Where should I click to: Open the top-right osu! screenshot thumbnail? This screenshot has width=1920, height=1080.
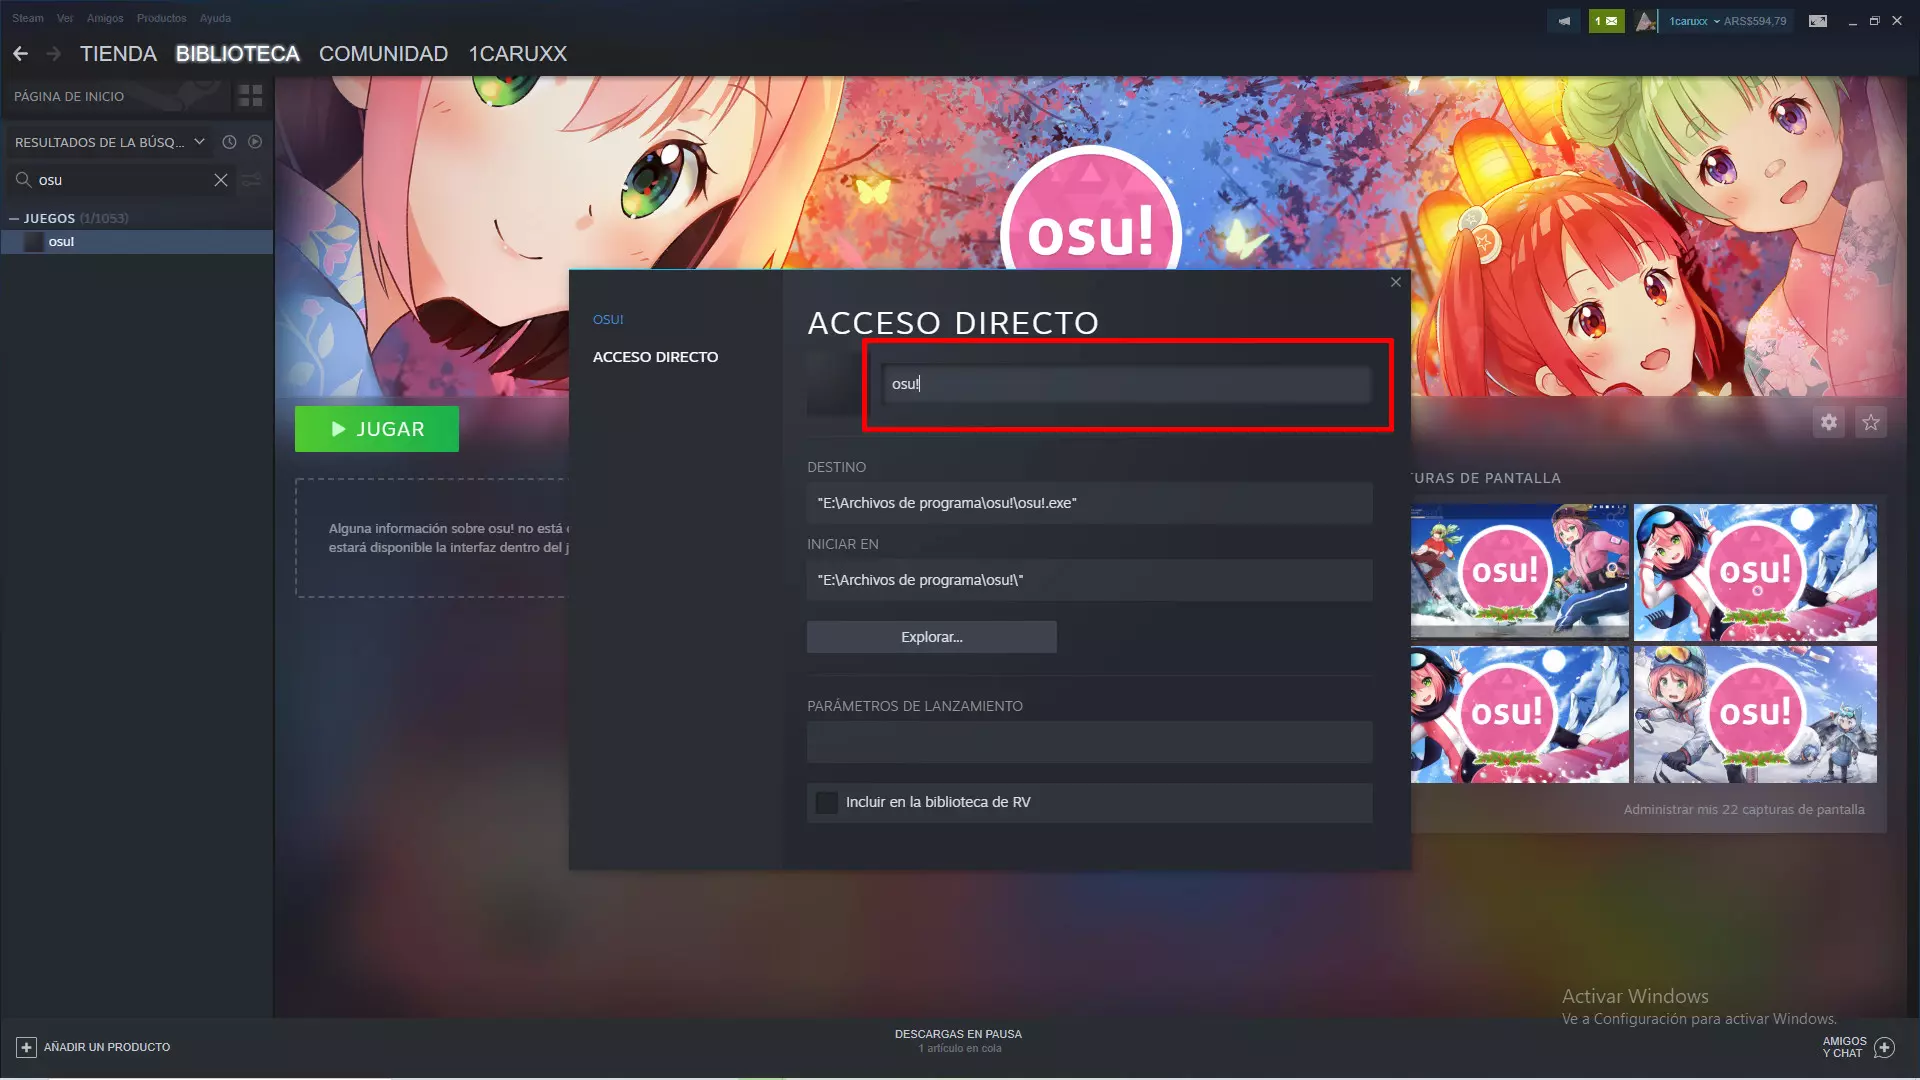(1755, 572)
